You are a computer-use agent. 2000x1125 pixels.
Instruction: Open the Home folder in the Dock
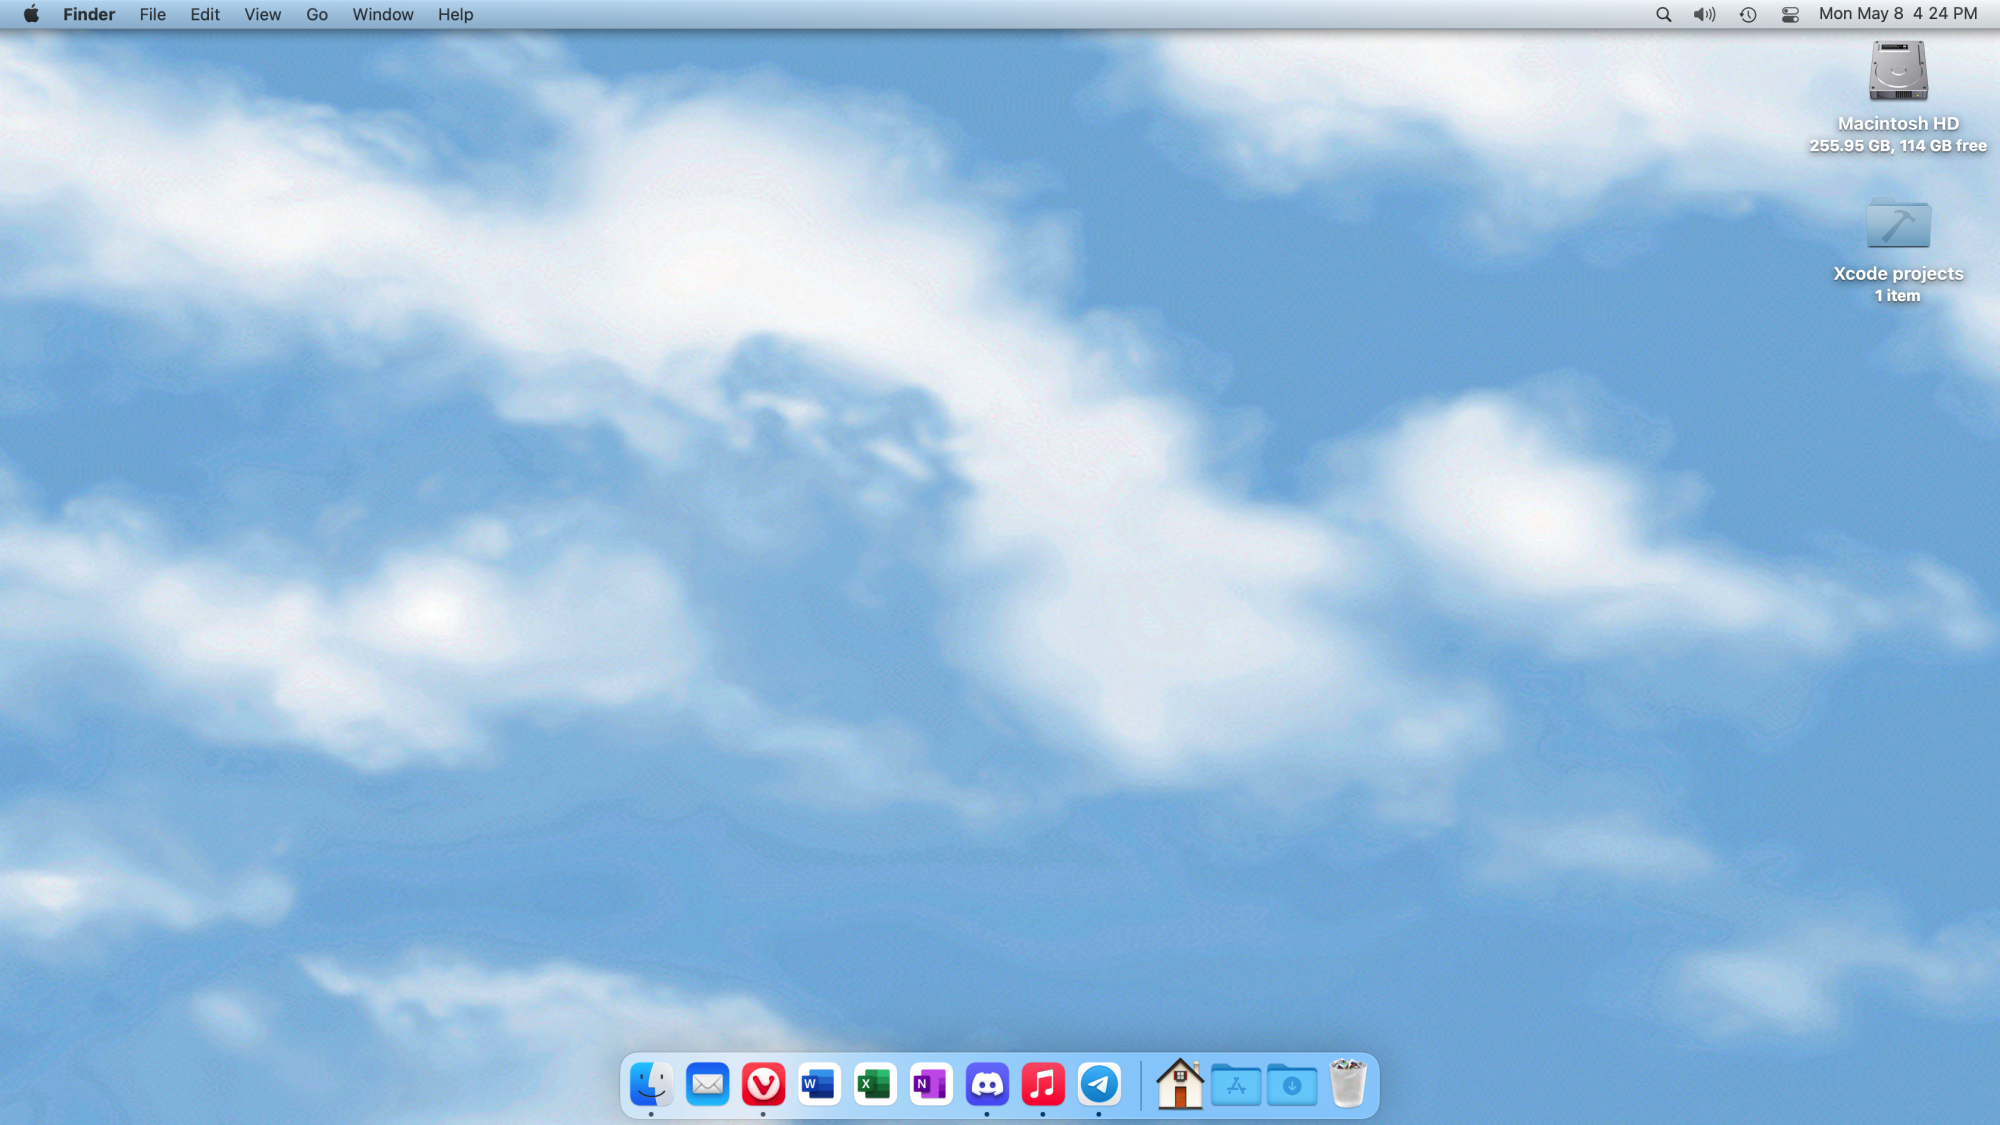[x=1180, y=1083]
